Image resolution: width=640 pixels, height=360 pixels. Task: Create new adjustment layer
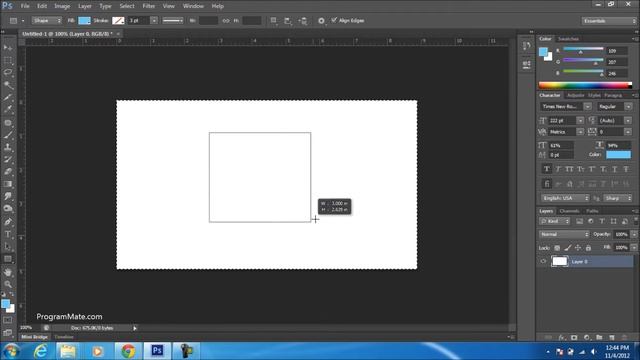tap(587, 338)
